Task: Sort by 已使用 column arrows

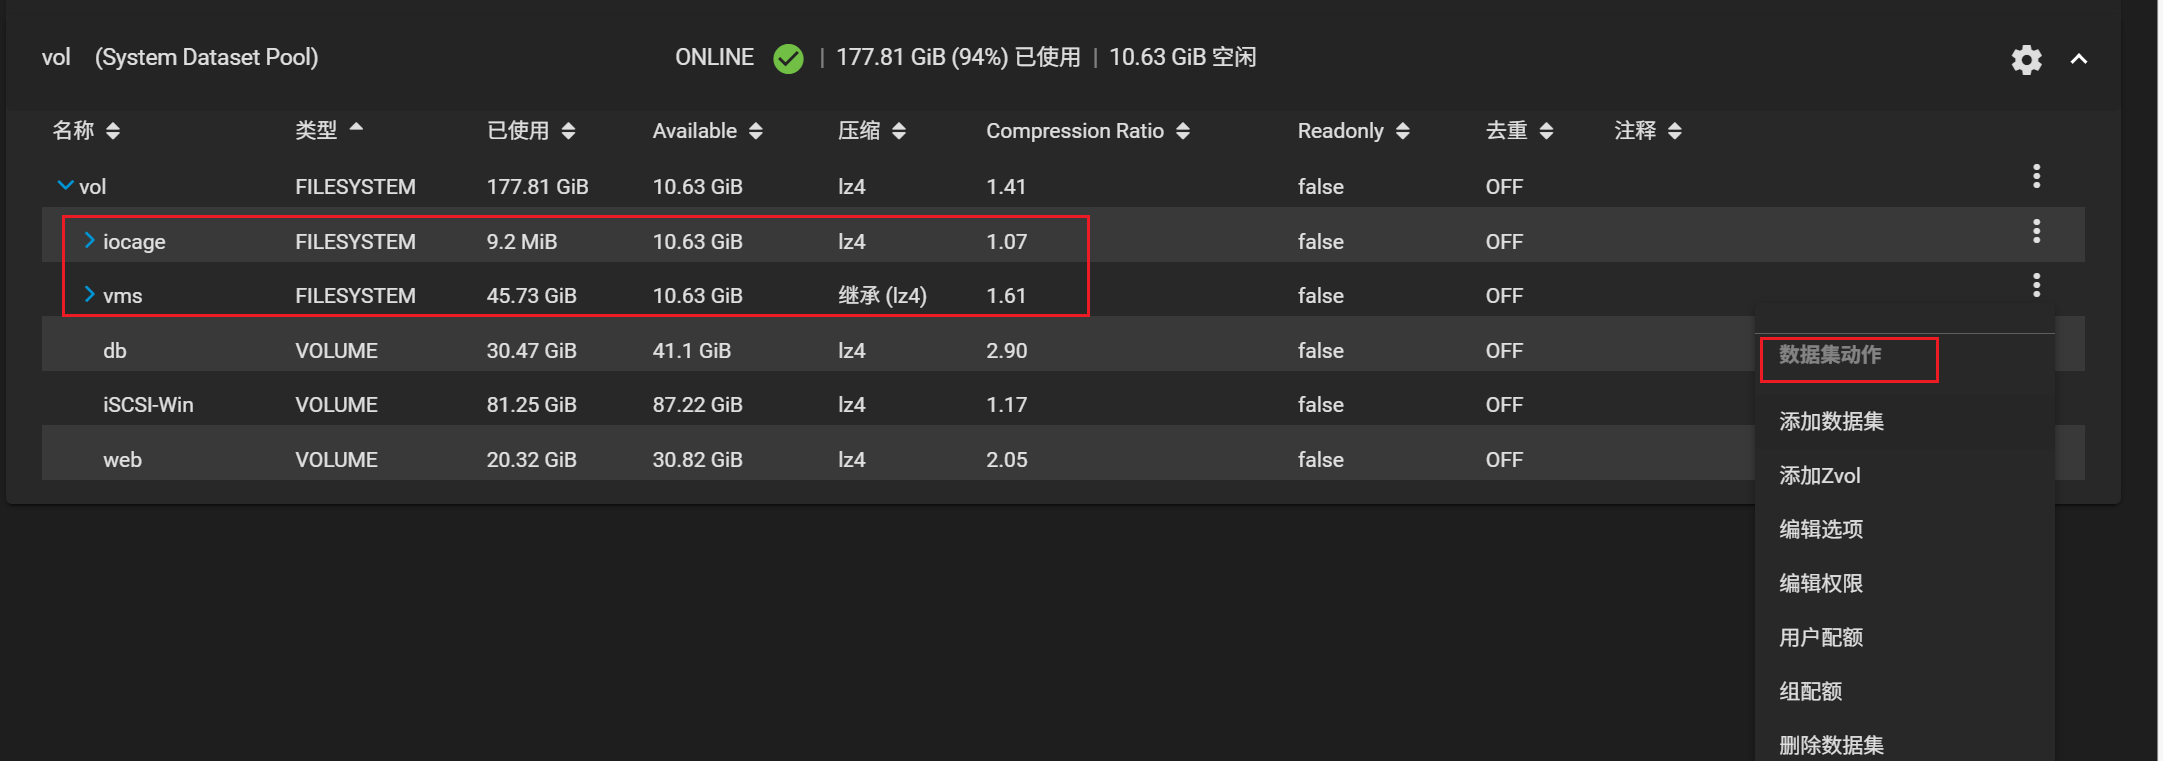Action: click(568, 131)
